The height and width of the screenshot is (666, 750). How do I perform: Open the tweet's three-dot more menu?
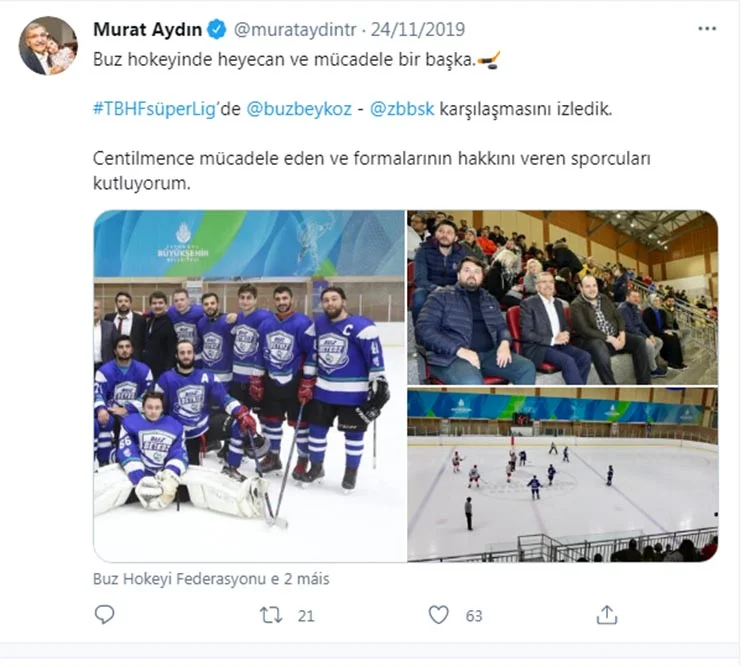(x=707, y=29)
